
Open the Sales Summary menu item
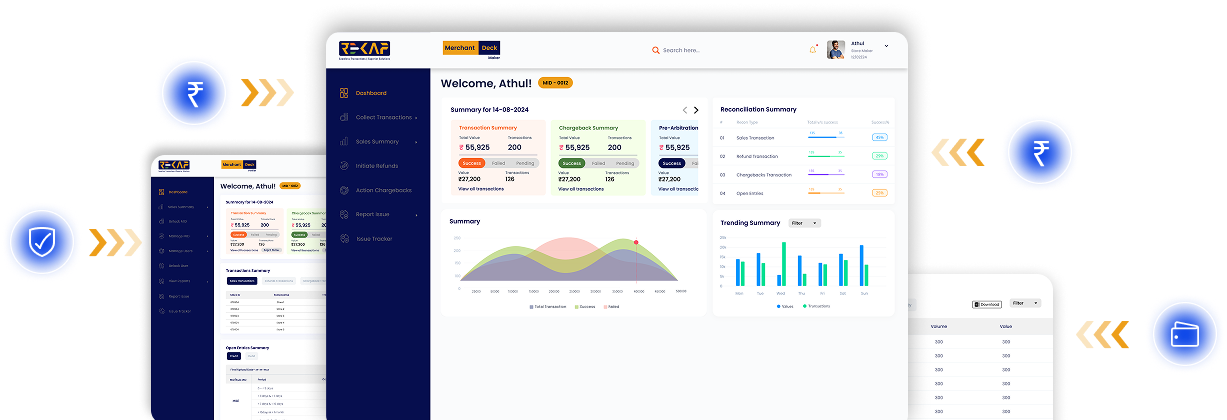coord(380,142)
